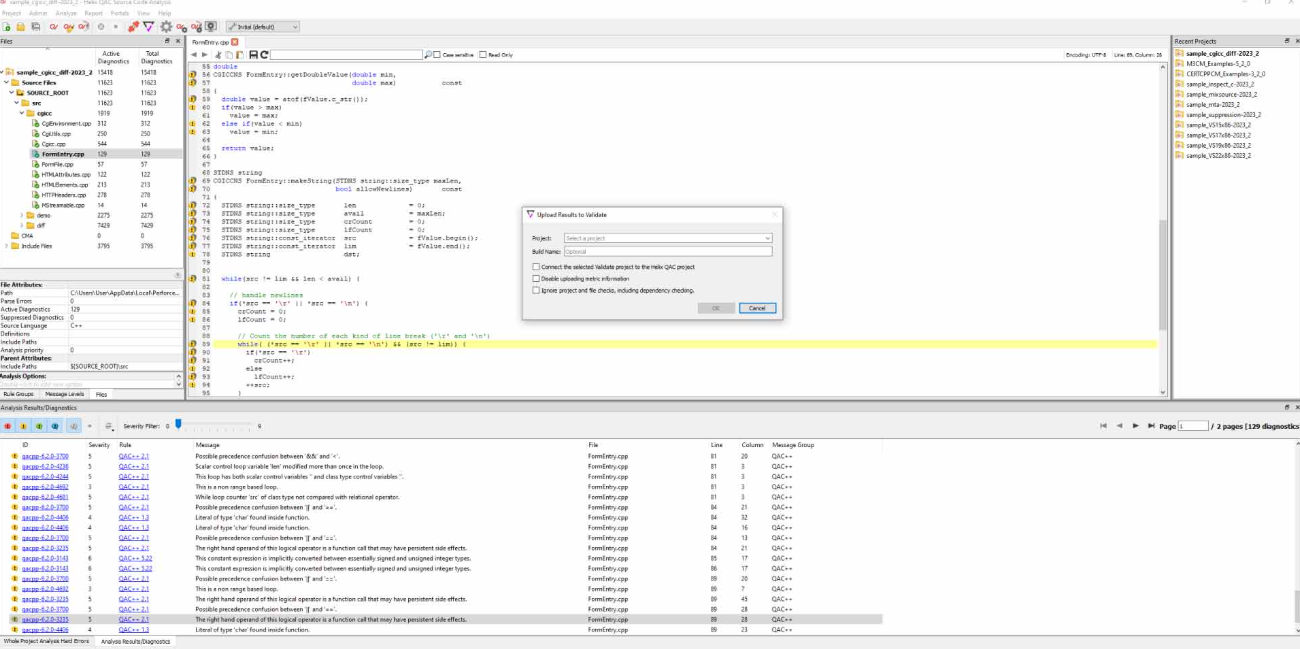Select HTTPHeaders.cpp in the Files tree
The width and height of the screenshot is (1300, 649).
[65, 195]
